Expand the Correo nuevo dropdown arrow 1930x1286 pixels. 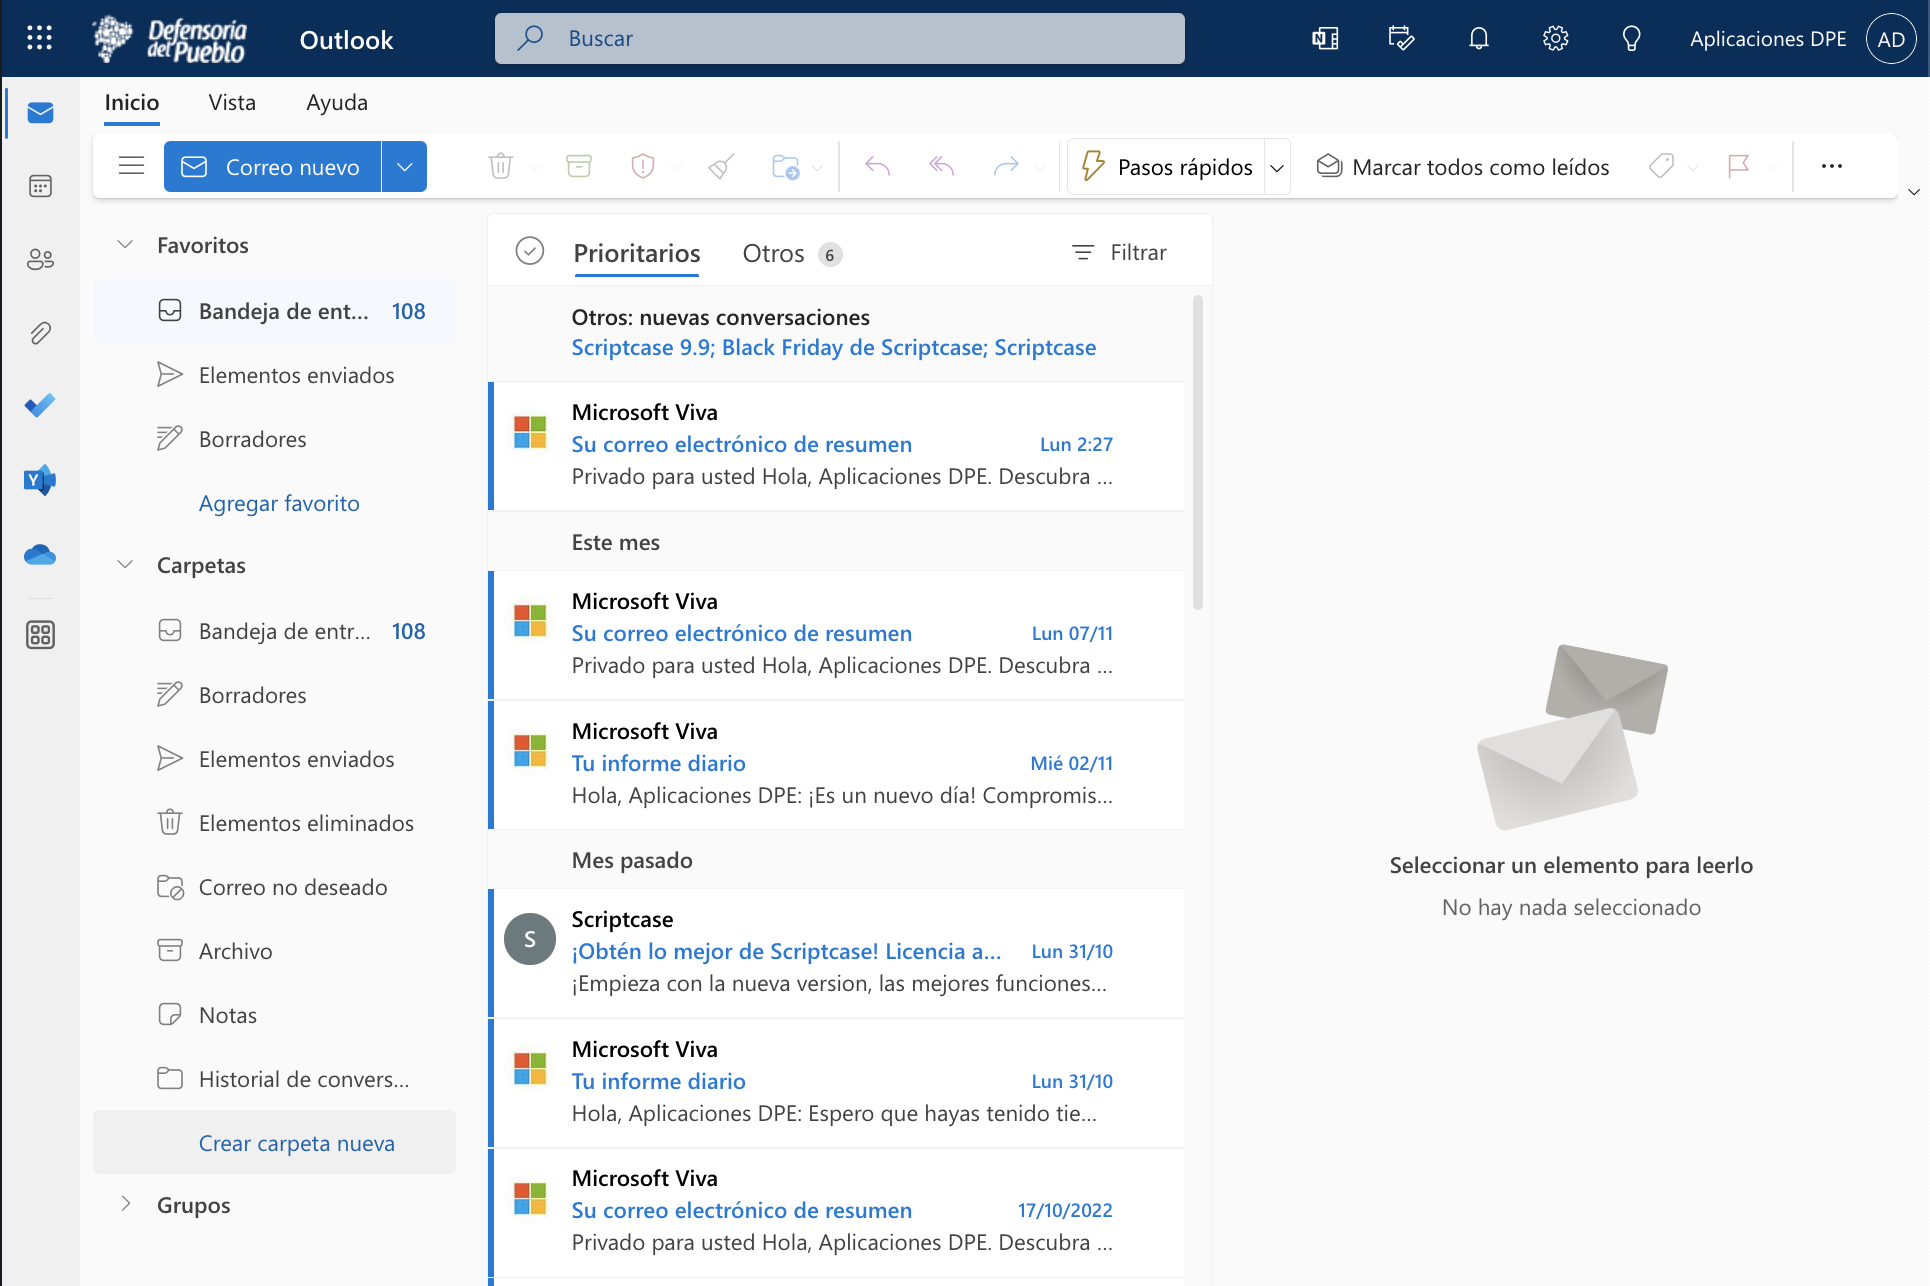404,166
